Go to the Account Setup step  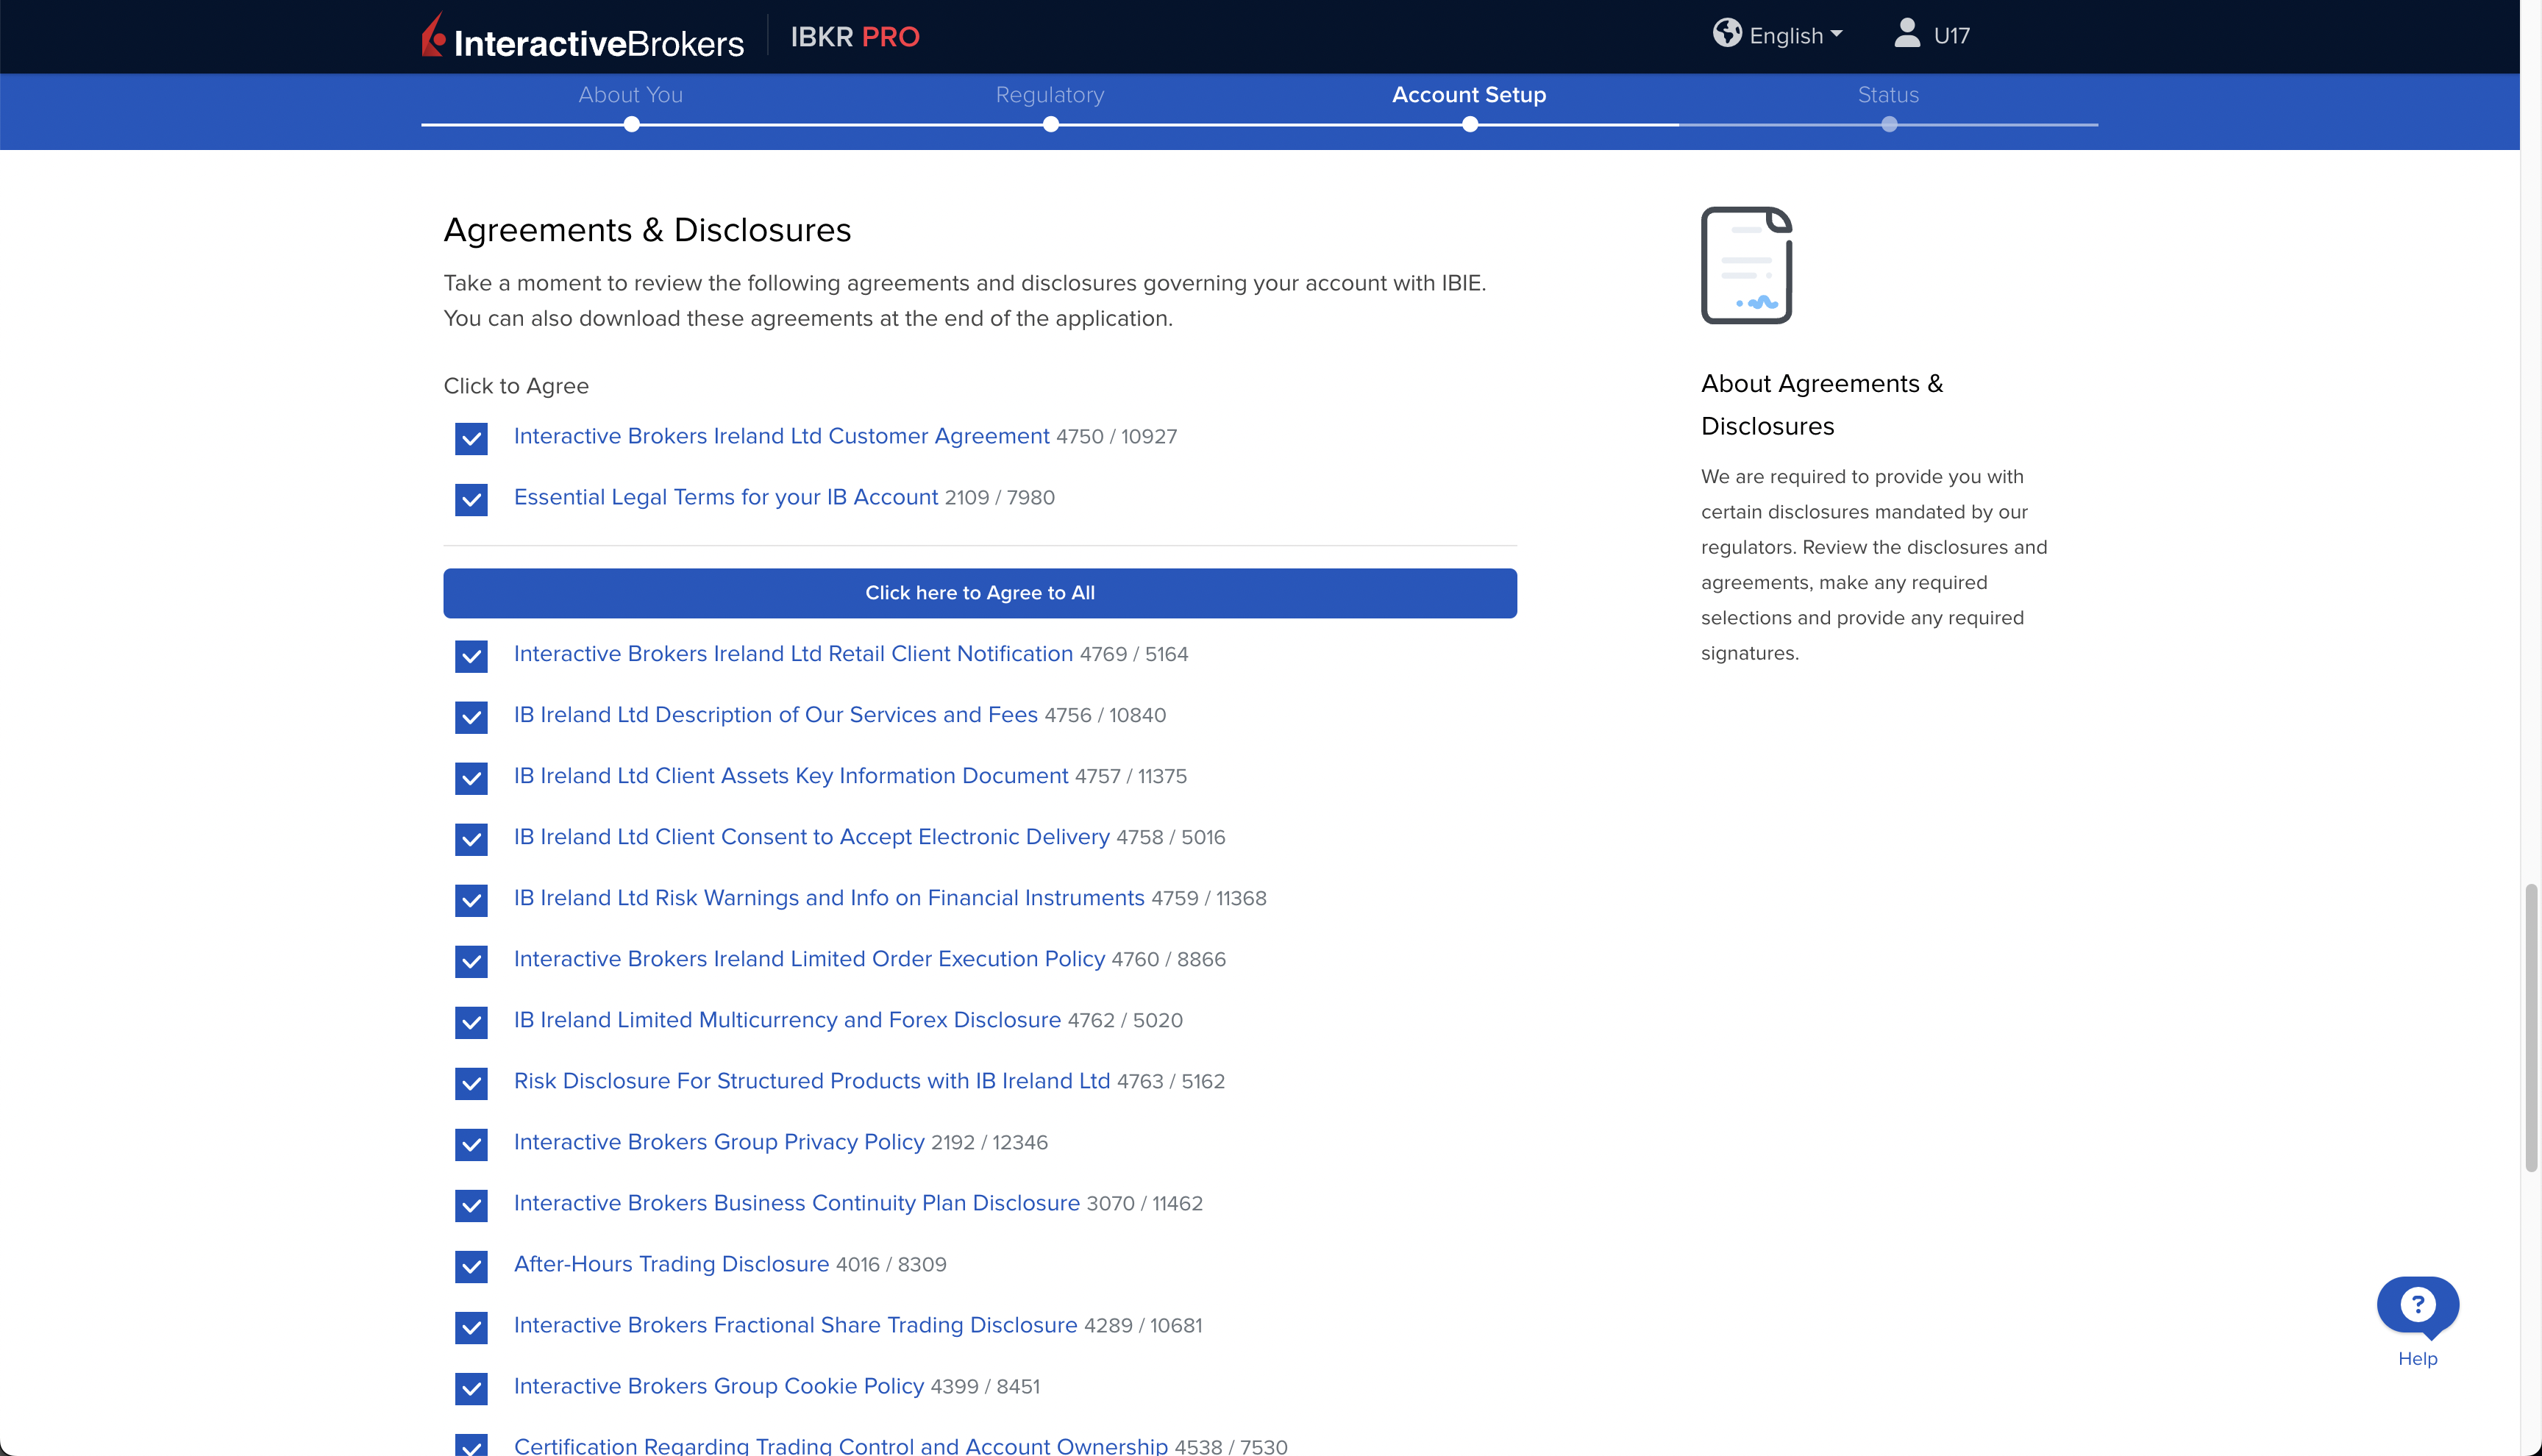pos(1468,95)
